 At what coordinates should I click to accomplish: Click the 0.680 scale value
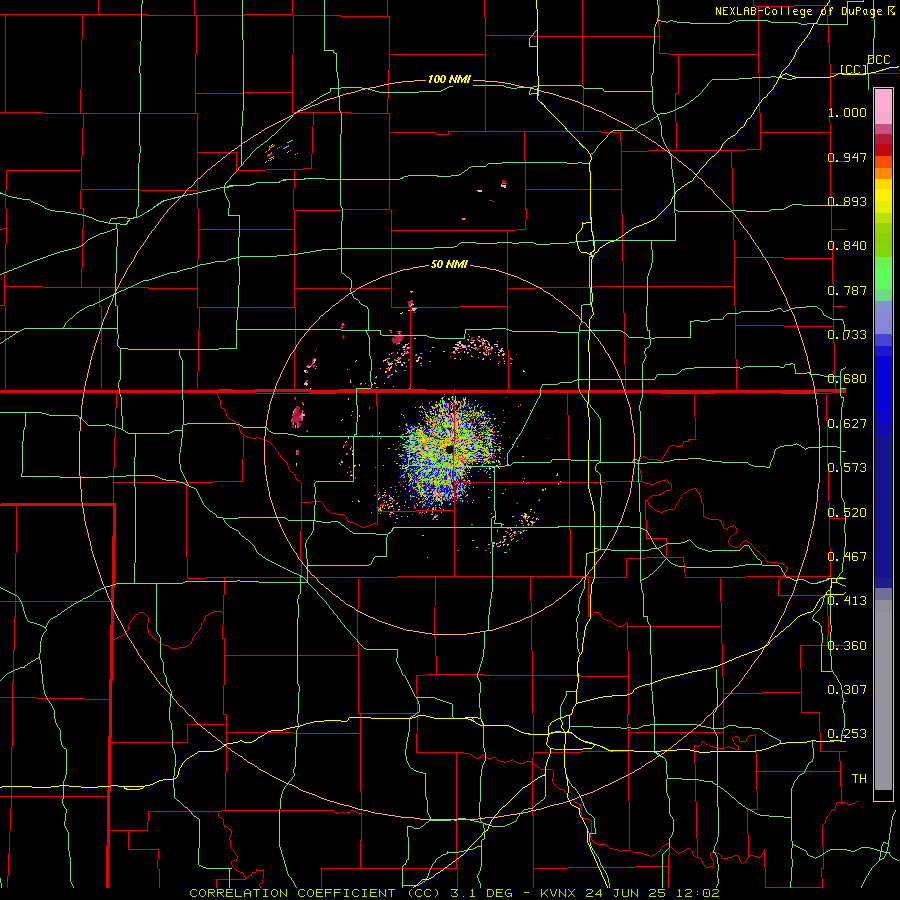coord(847,379)
